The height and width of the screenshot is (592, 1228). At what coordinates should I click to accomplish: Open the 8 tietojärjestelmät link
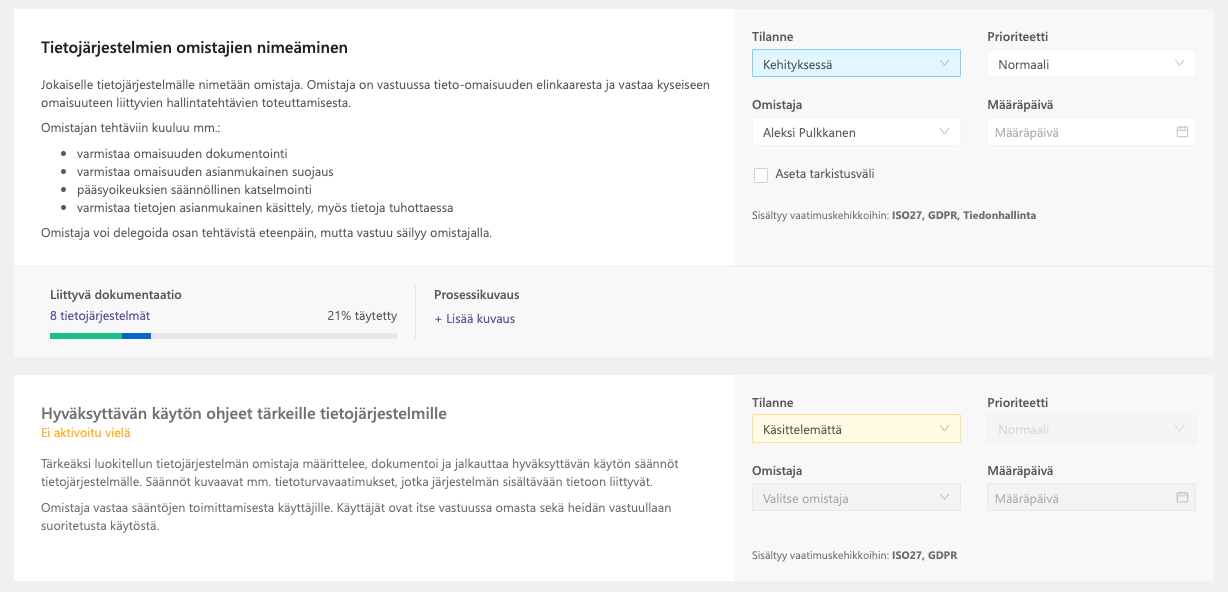click(100, 315)
